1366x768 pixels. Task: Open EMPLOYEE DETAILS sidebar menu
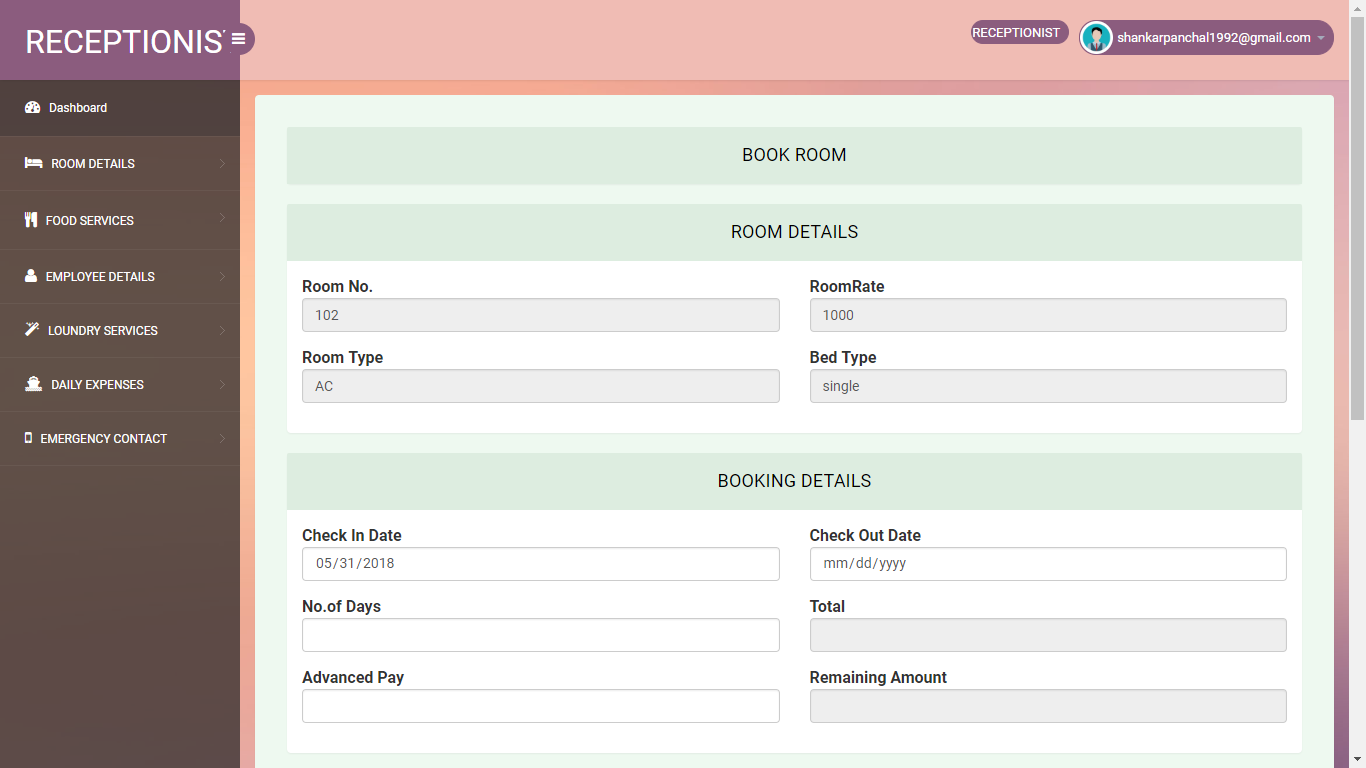(120, 276)
